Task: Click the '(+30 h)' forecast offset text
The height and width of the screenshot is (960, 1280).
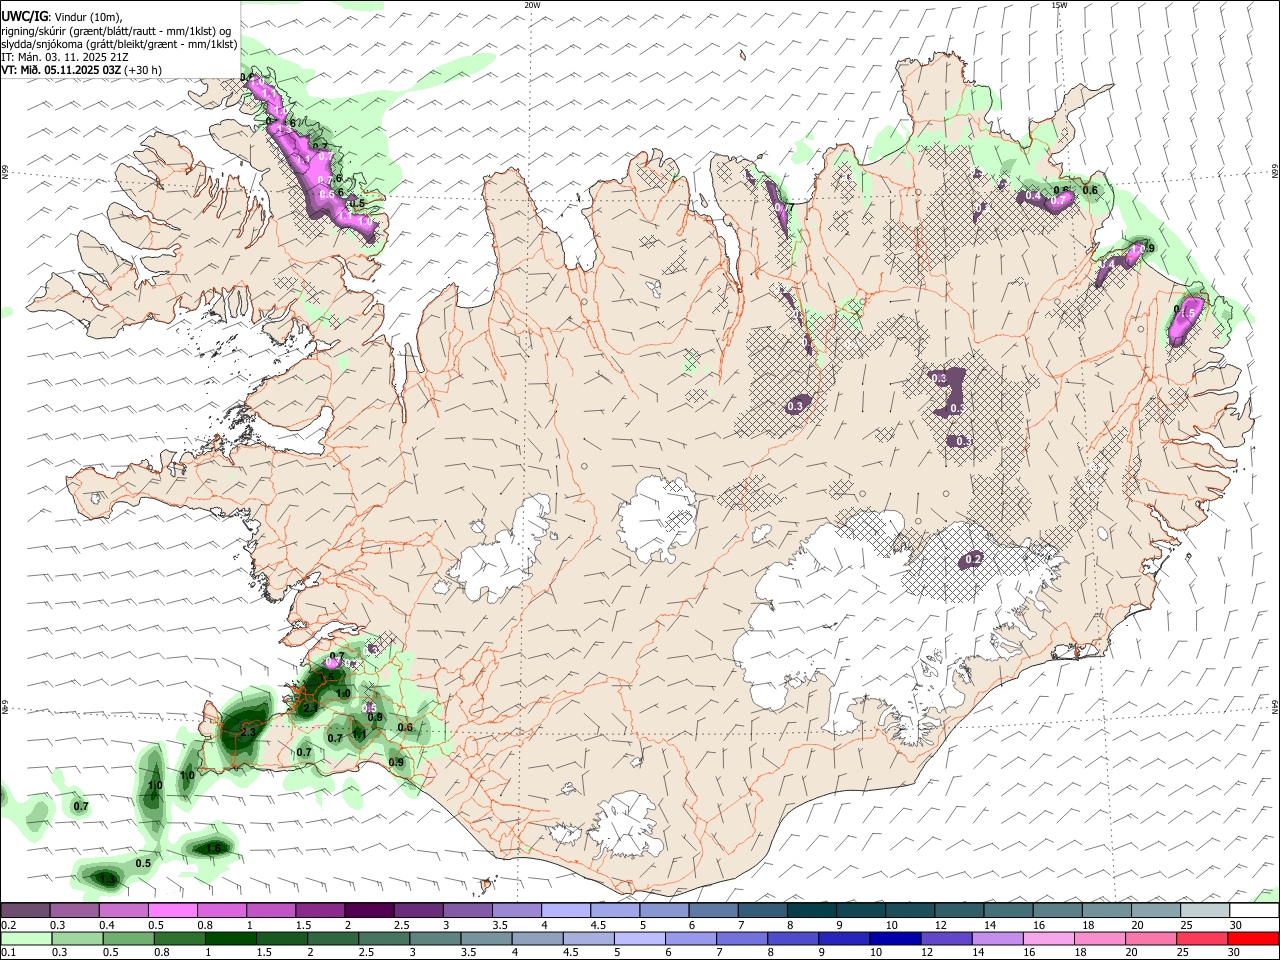Action: tap(144, 71)
